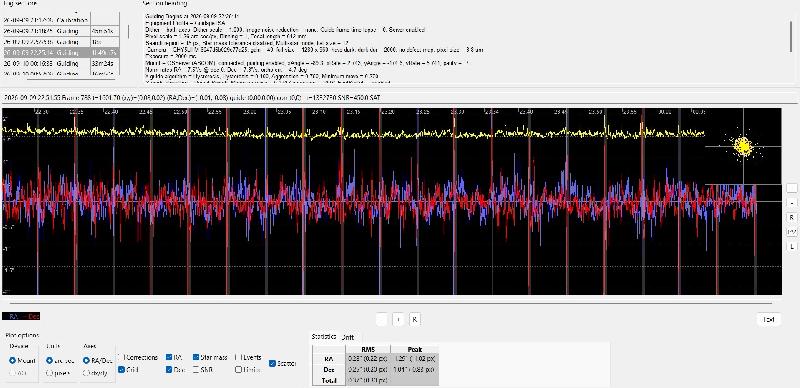Click the vertical scrollbar of log sections list

click(x=128, y=32)
